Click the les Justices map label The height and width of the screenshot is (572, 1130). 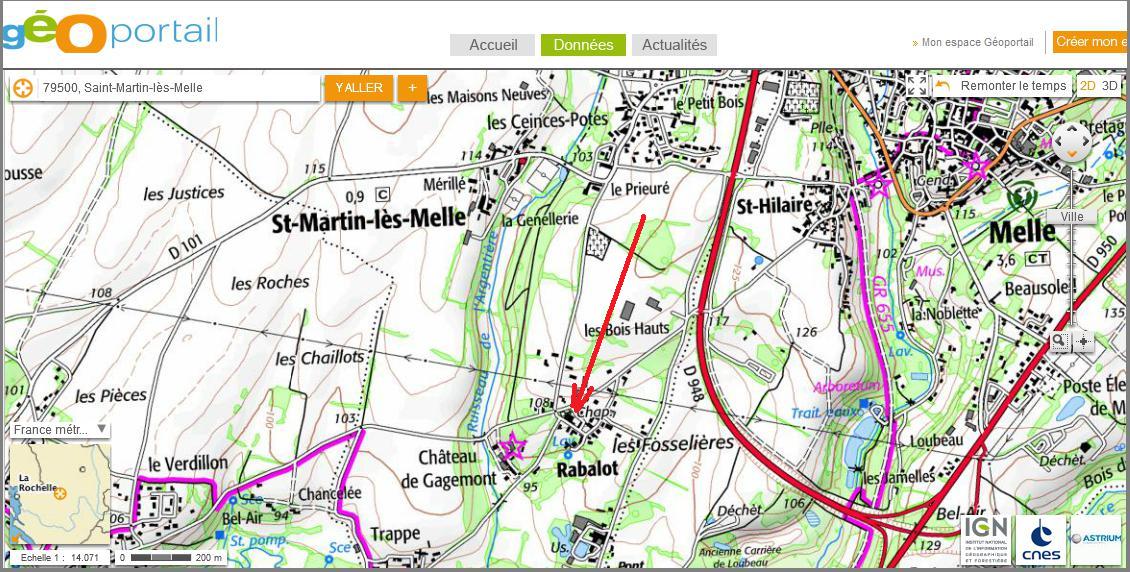pyautogui.click(x=184, y=193)
